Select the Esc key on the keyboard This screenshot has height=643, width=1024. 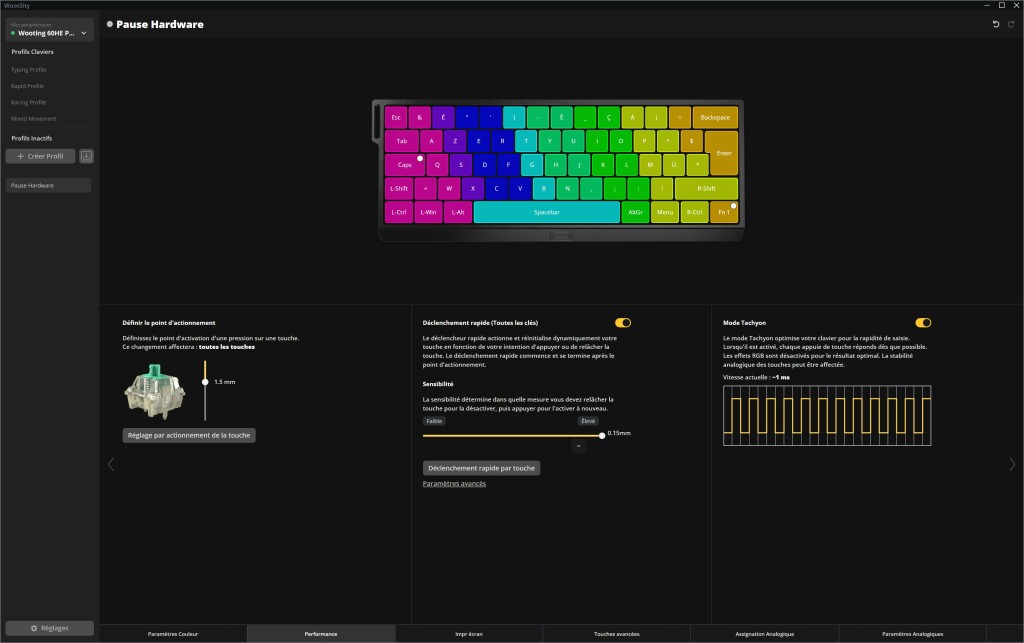[x=396, y=118]
